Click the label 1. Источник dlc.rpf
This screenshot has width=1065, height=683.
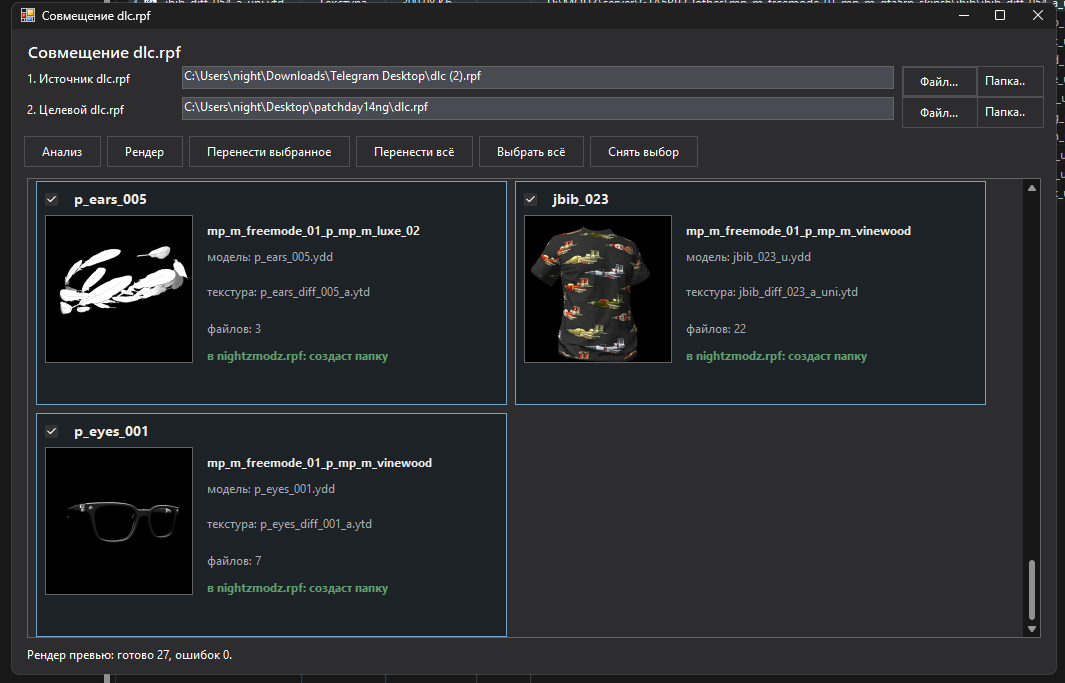point(79,79)
